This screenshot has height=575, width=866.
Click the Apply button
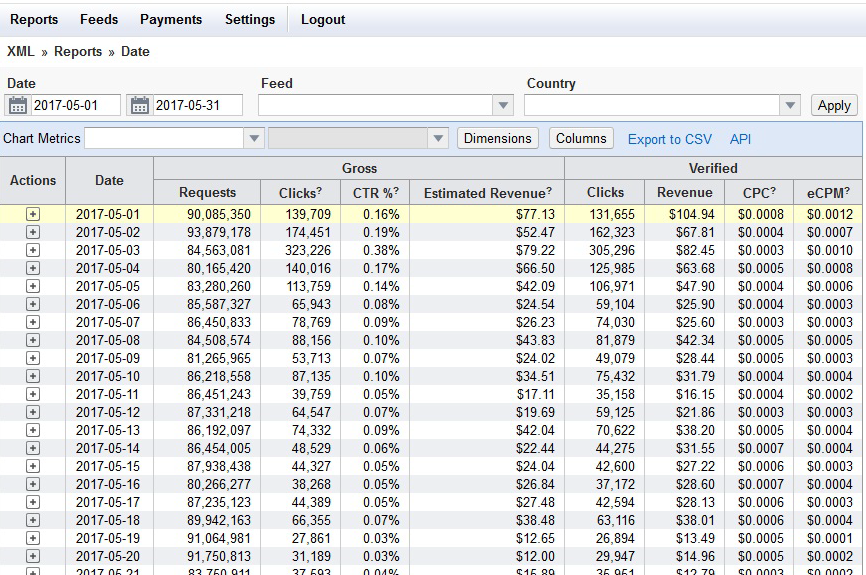(x=834, y=105)
